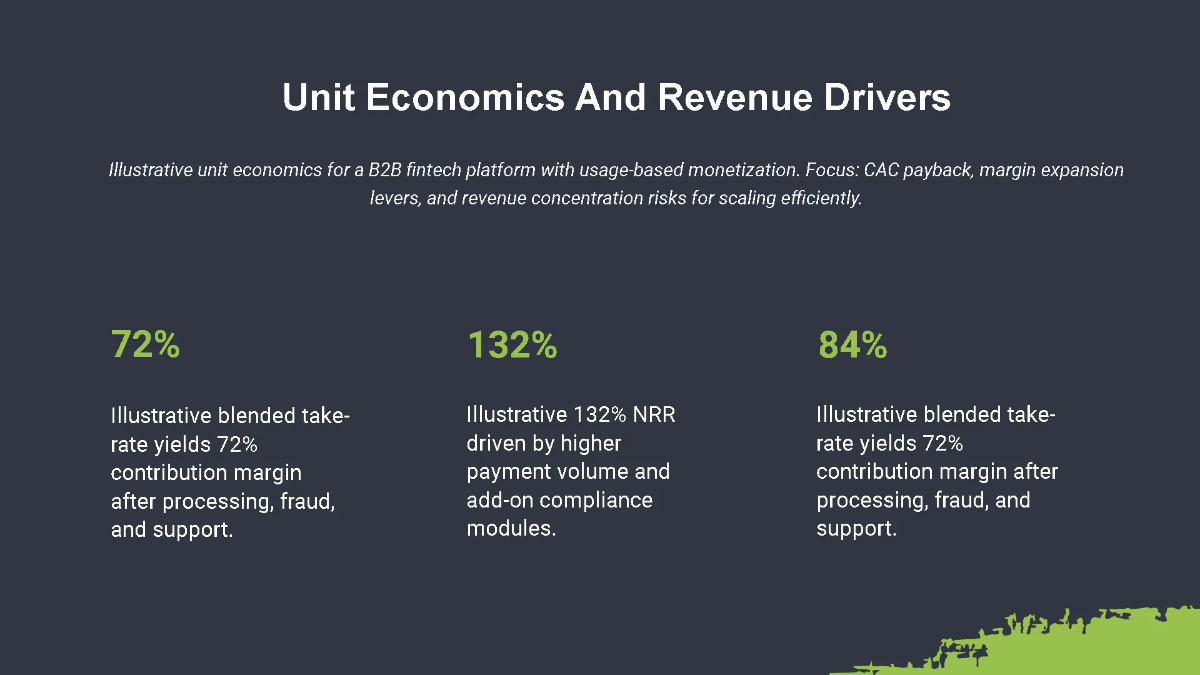
Task: Select the third take-rate description block
Action: (935, 471)
